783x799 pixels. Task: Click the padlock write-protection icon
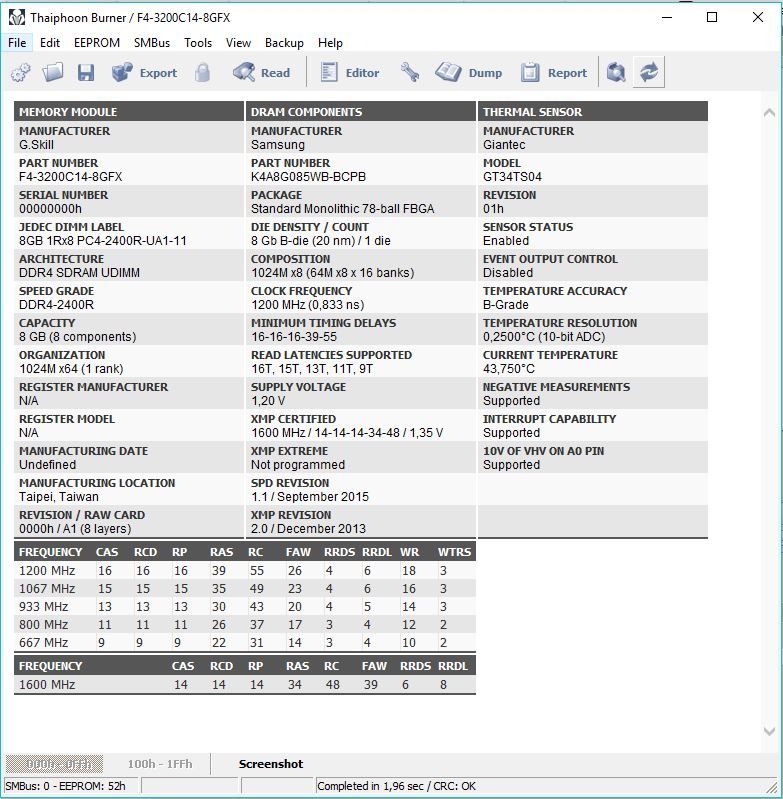202,72
